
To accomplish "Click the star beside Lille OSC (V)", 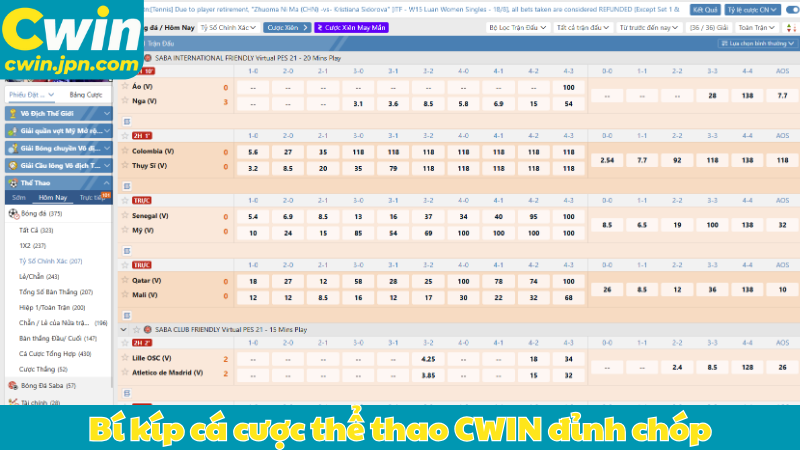I will pos(126,358).
